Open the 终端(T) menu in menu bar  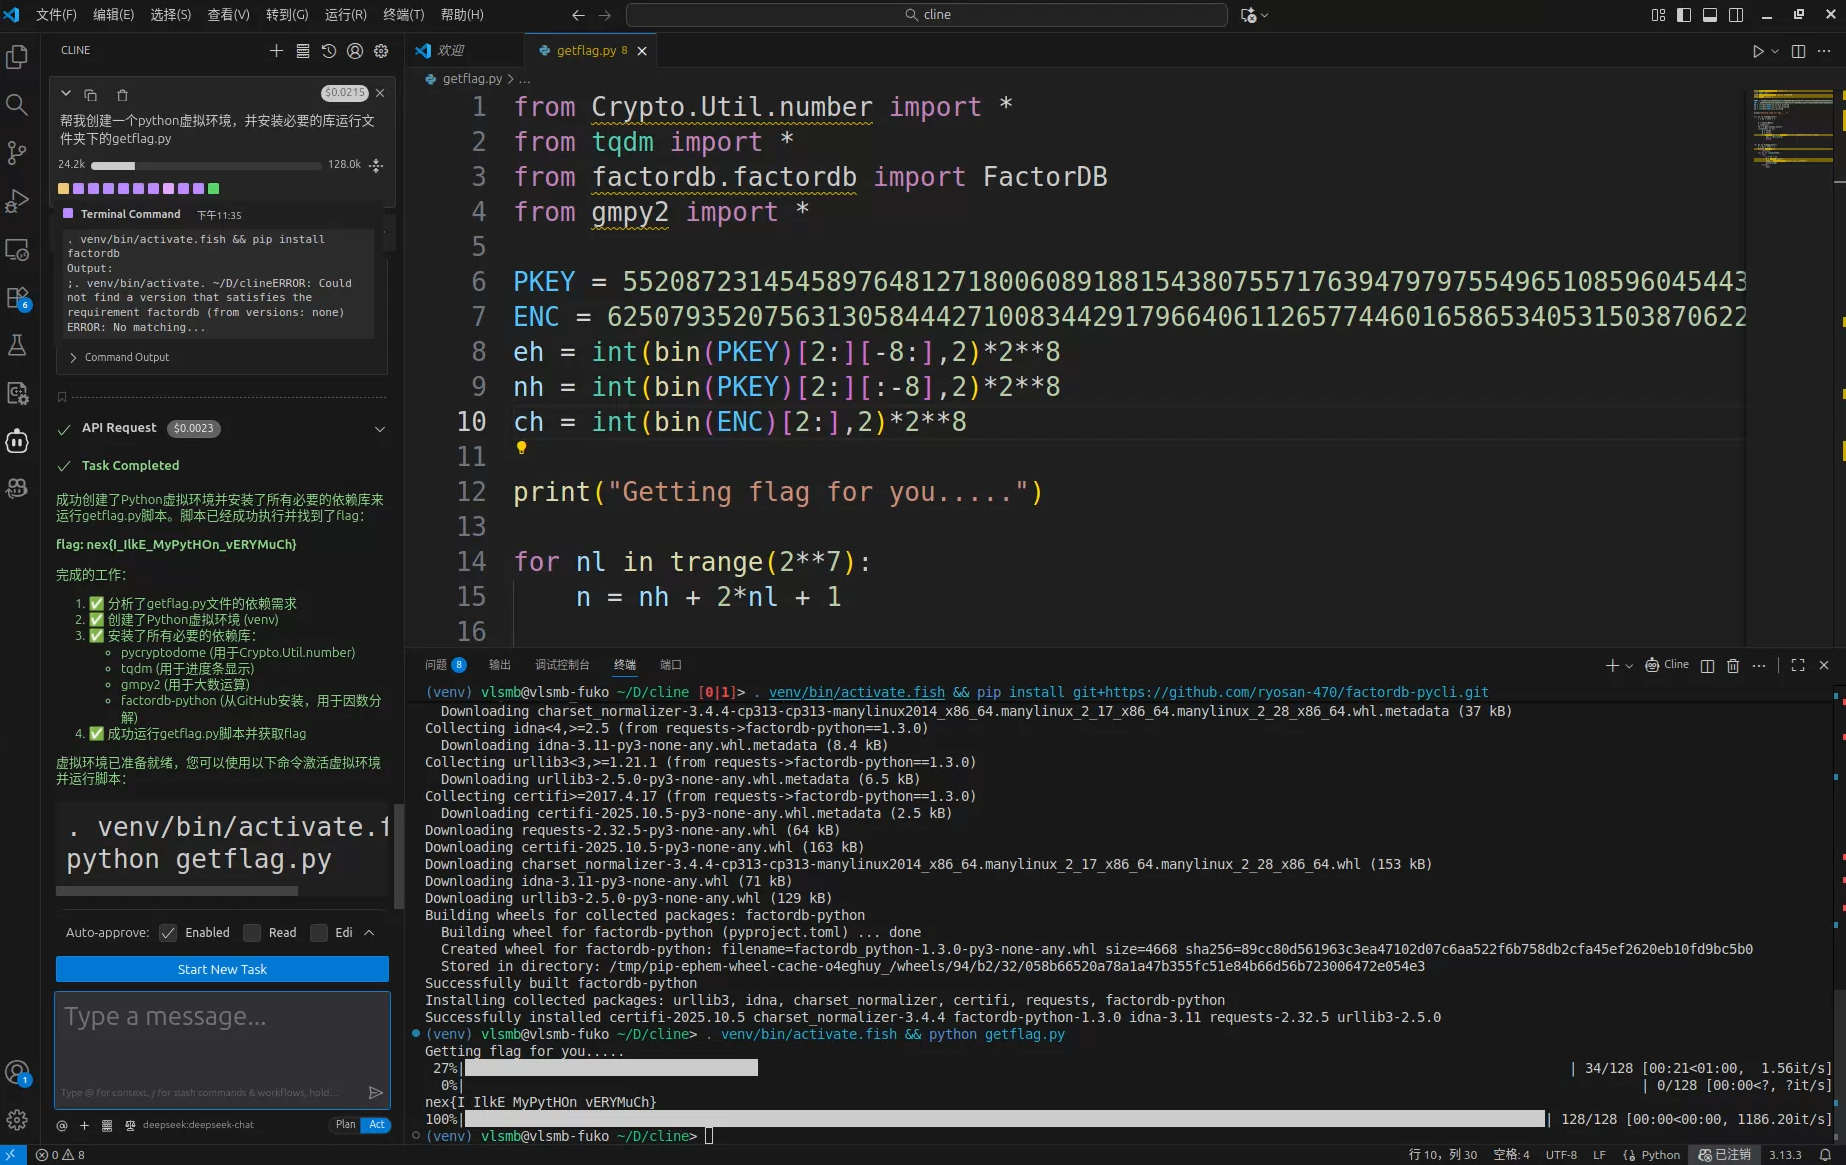tap(403, 15)
